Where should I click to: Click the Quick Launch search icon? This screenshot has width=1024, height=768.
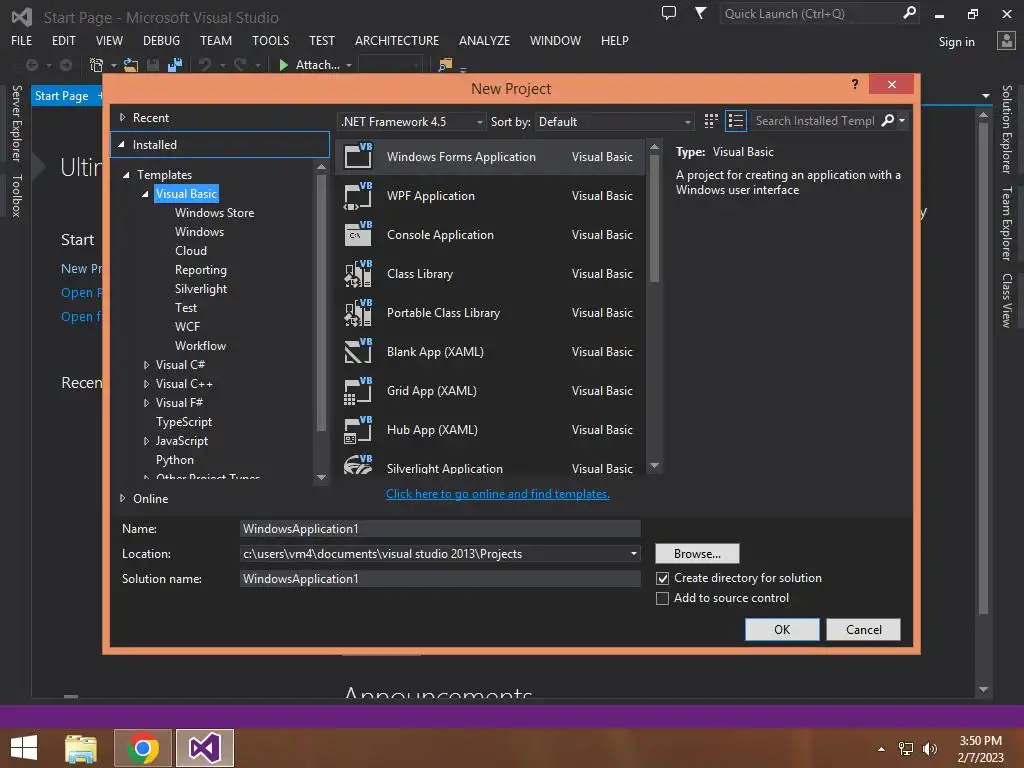(909, 13)
